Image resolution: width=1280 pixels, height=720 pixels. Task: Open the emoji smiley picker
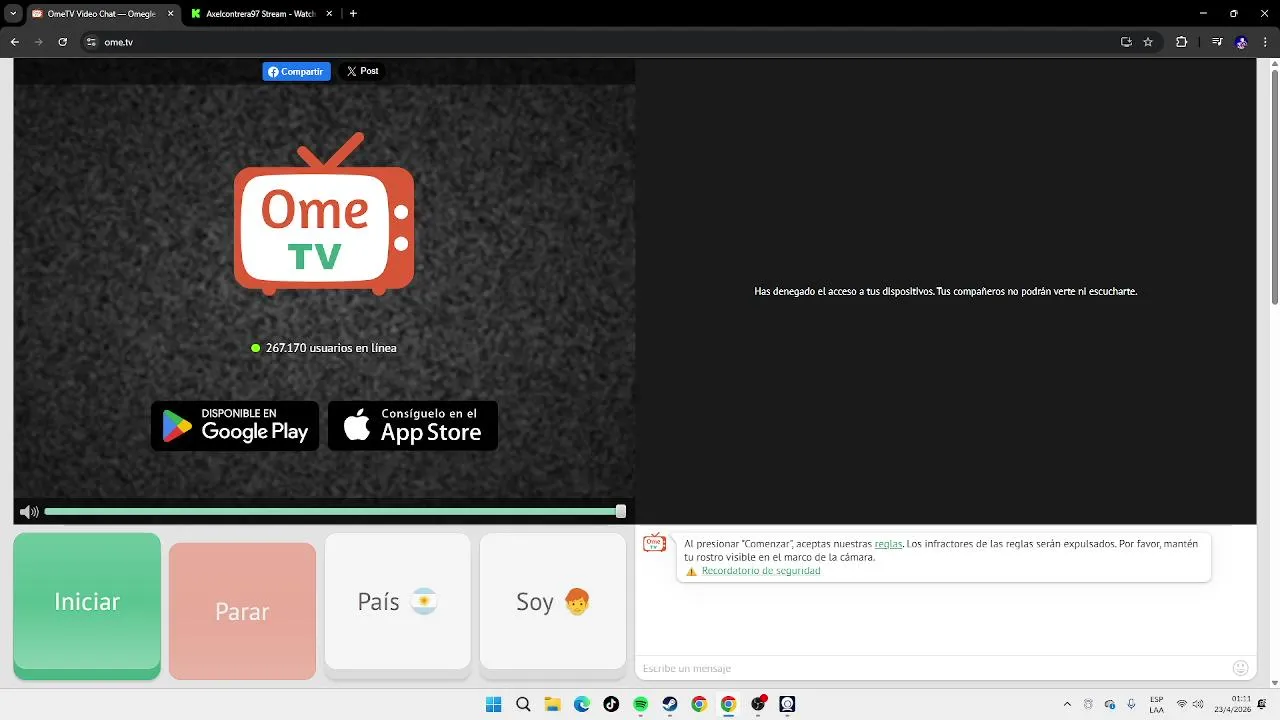[1241, 668]
